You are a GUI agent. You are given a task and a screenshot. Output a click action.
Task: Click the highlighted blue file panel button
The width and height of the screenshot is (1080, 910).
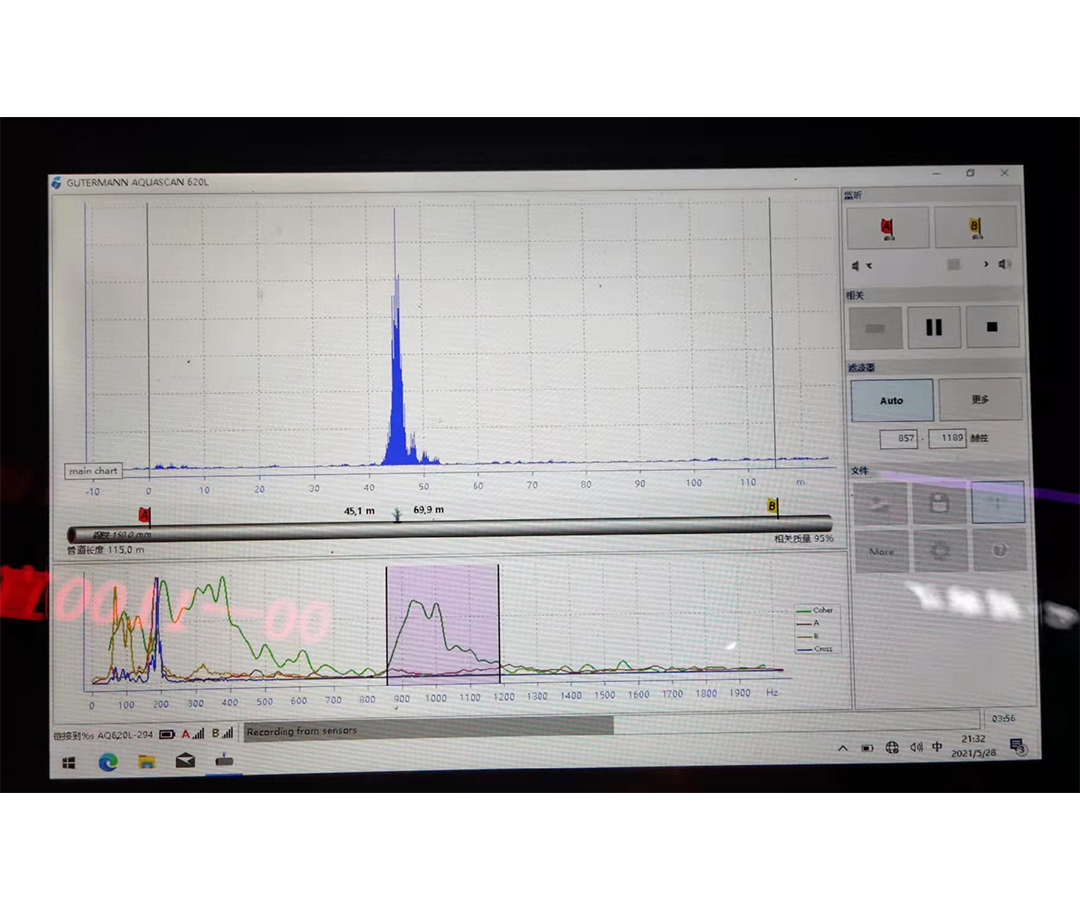[x=998, y=502]
